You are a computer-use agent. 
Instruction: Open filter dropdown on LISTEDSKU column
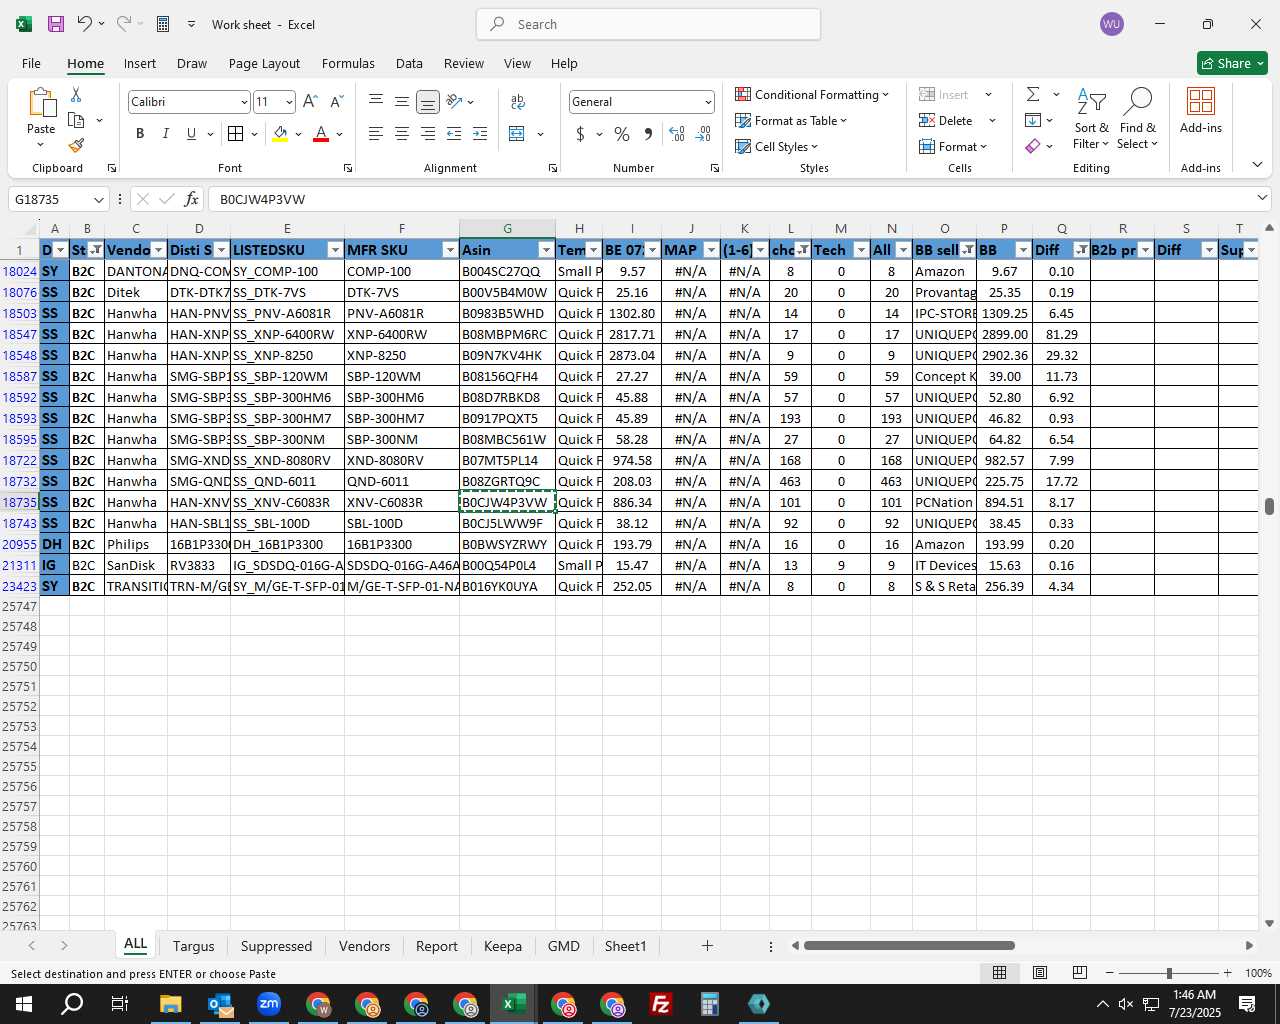coord(335,250)
